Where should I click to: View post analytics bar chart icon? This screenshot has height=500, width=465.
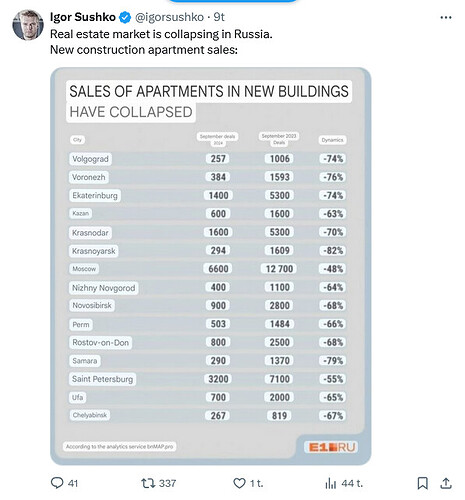point(330,483)
